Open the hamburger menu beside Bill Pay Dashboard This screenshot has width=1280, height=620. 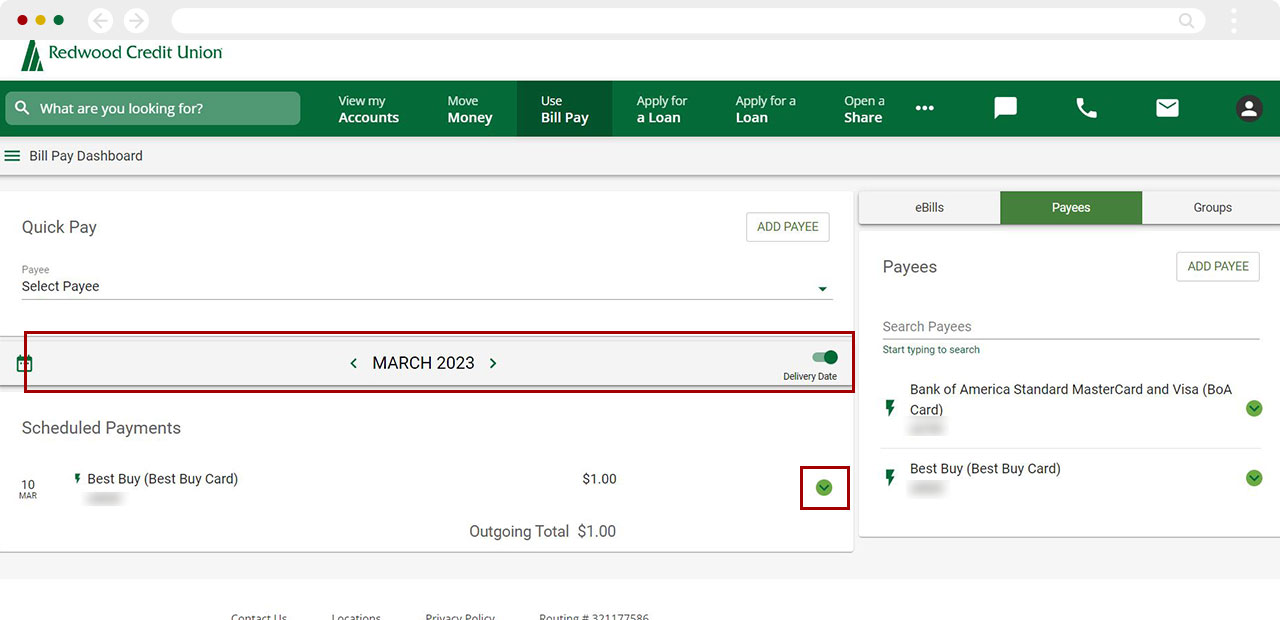coord(12,156)
